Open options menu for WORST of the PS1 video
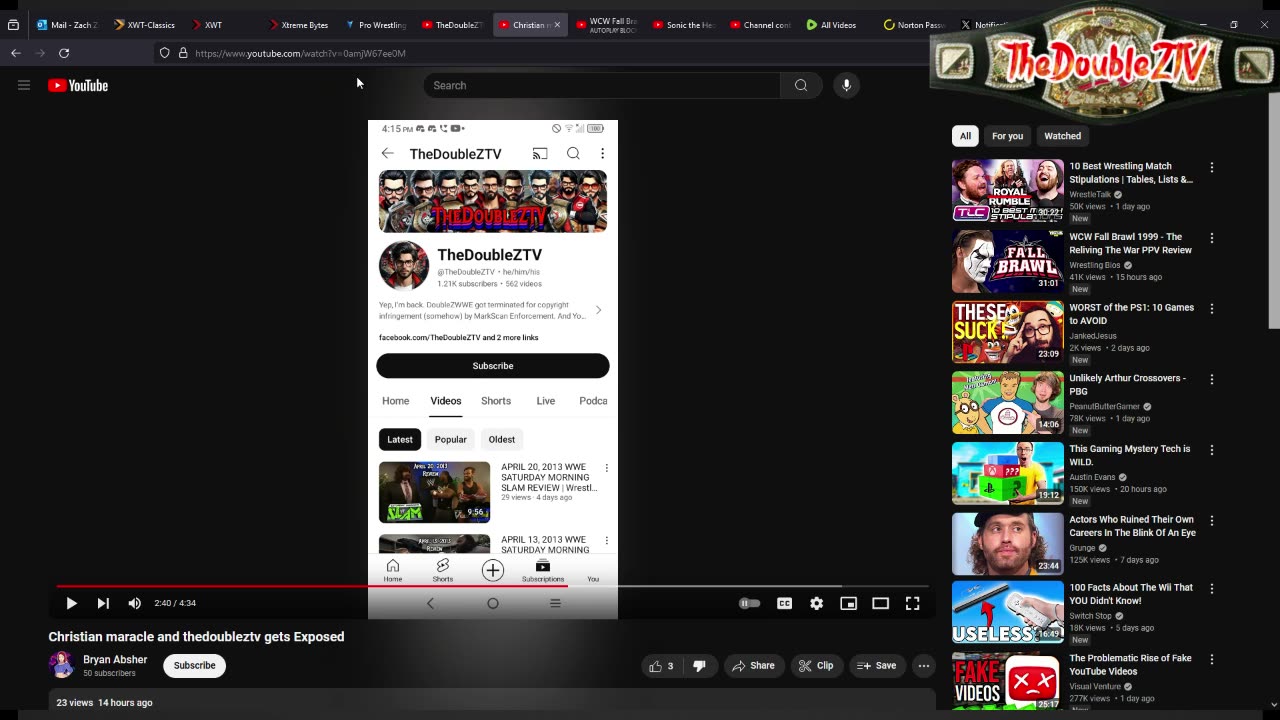The width and height of the screenshot is (1280, 720). [1212, 309]
